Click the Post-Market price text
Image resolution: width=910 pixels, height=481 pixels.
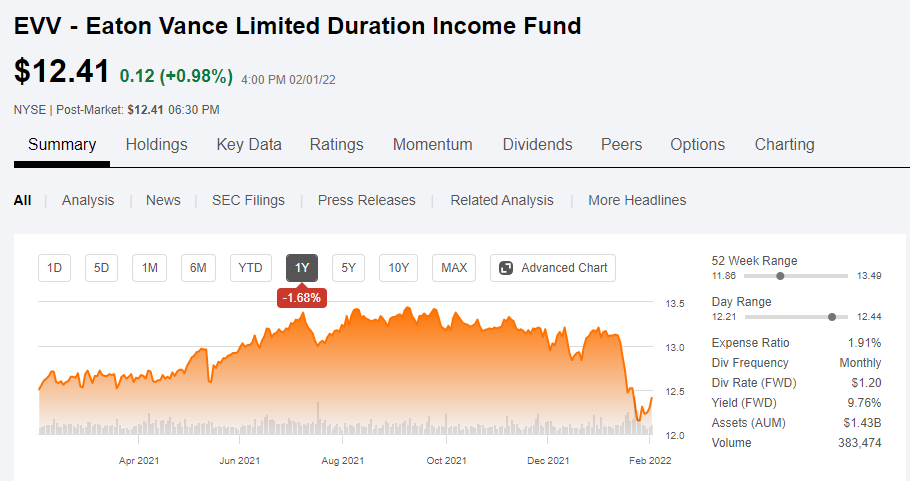138,110
